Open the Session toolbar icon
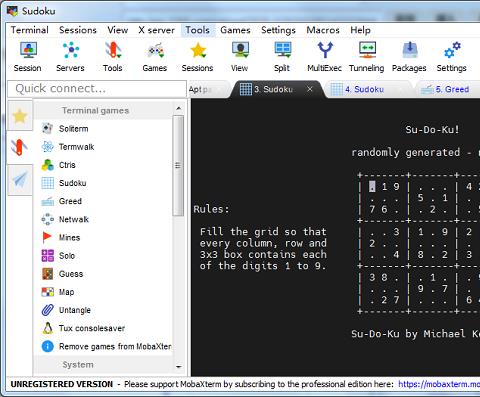This screenshot has width=480, height=397. (x=28, y=57)
